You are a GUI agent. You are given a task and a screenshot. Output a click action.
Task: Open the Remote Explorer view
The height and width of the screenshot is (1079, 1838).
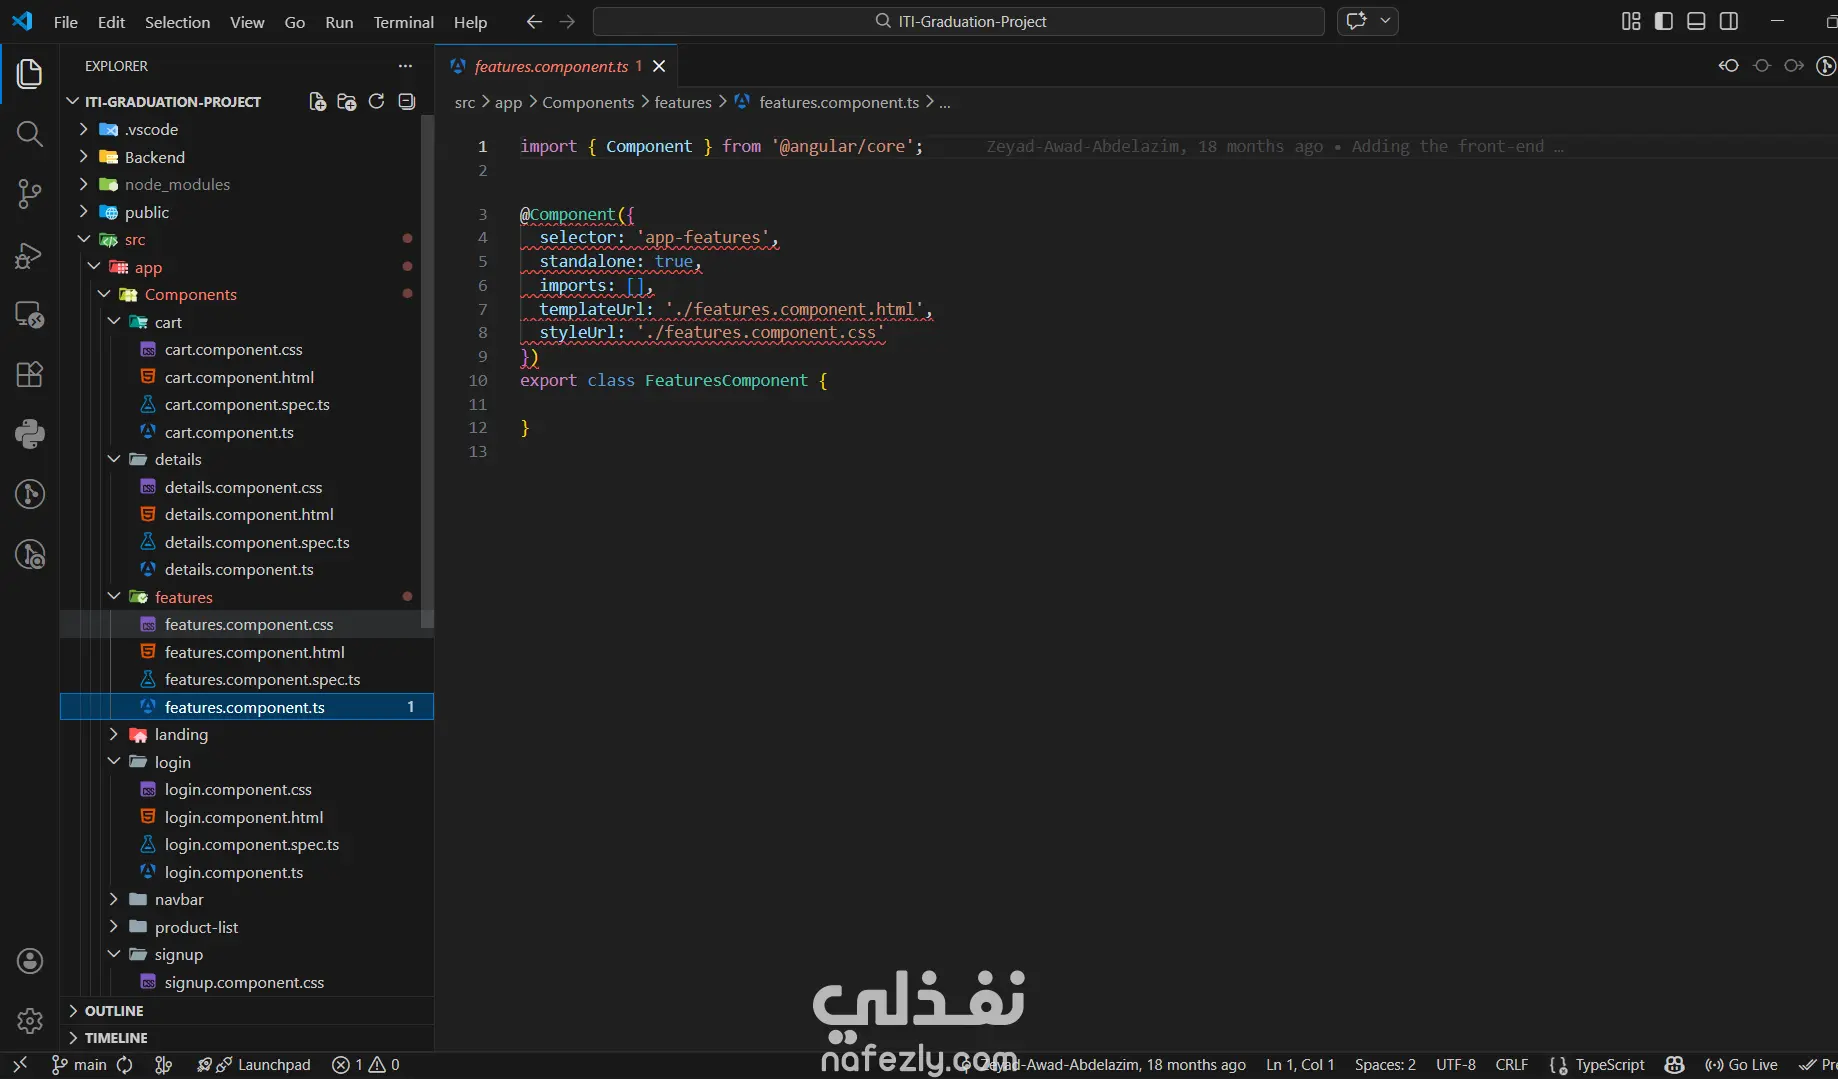click(x=30, y=315)
